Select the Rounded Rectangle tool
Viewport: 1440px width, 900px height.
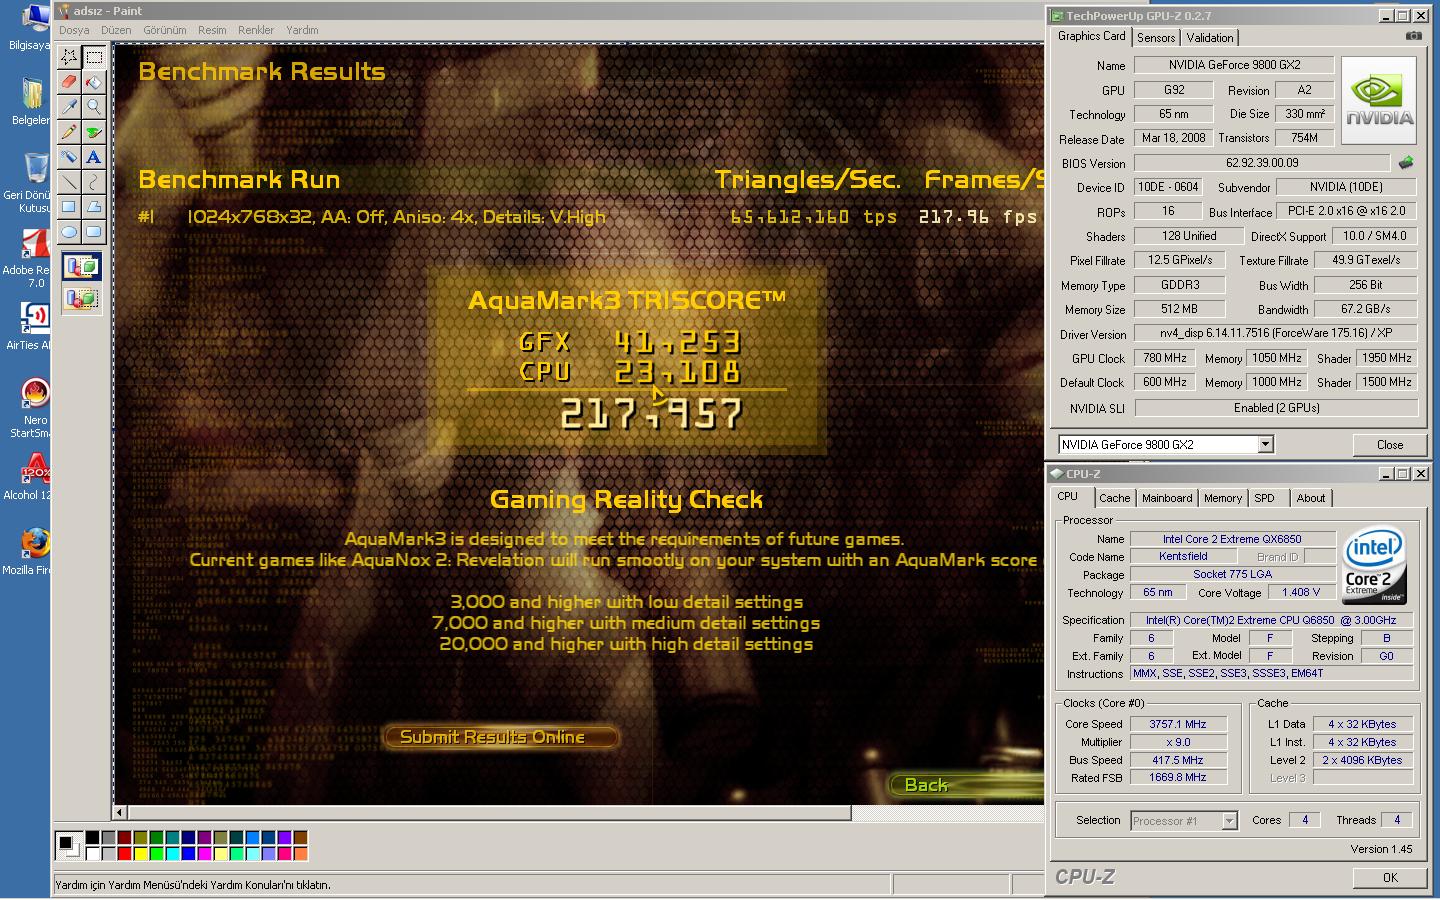coord(94,231)
